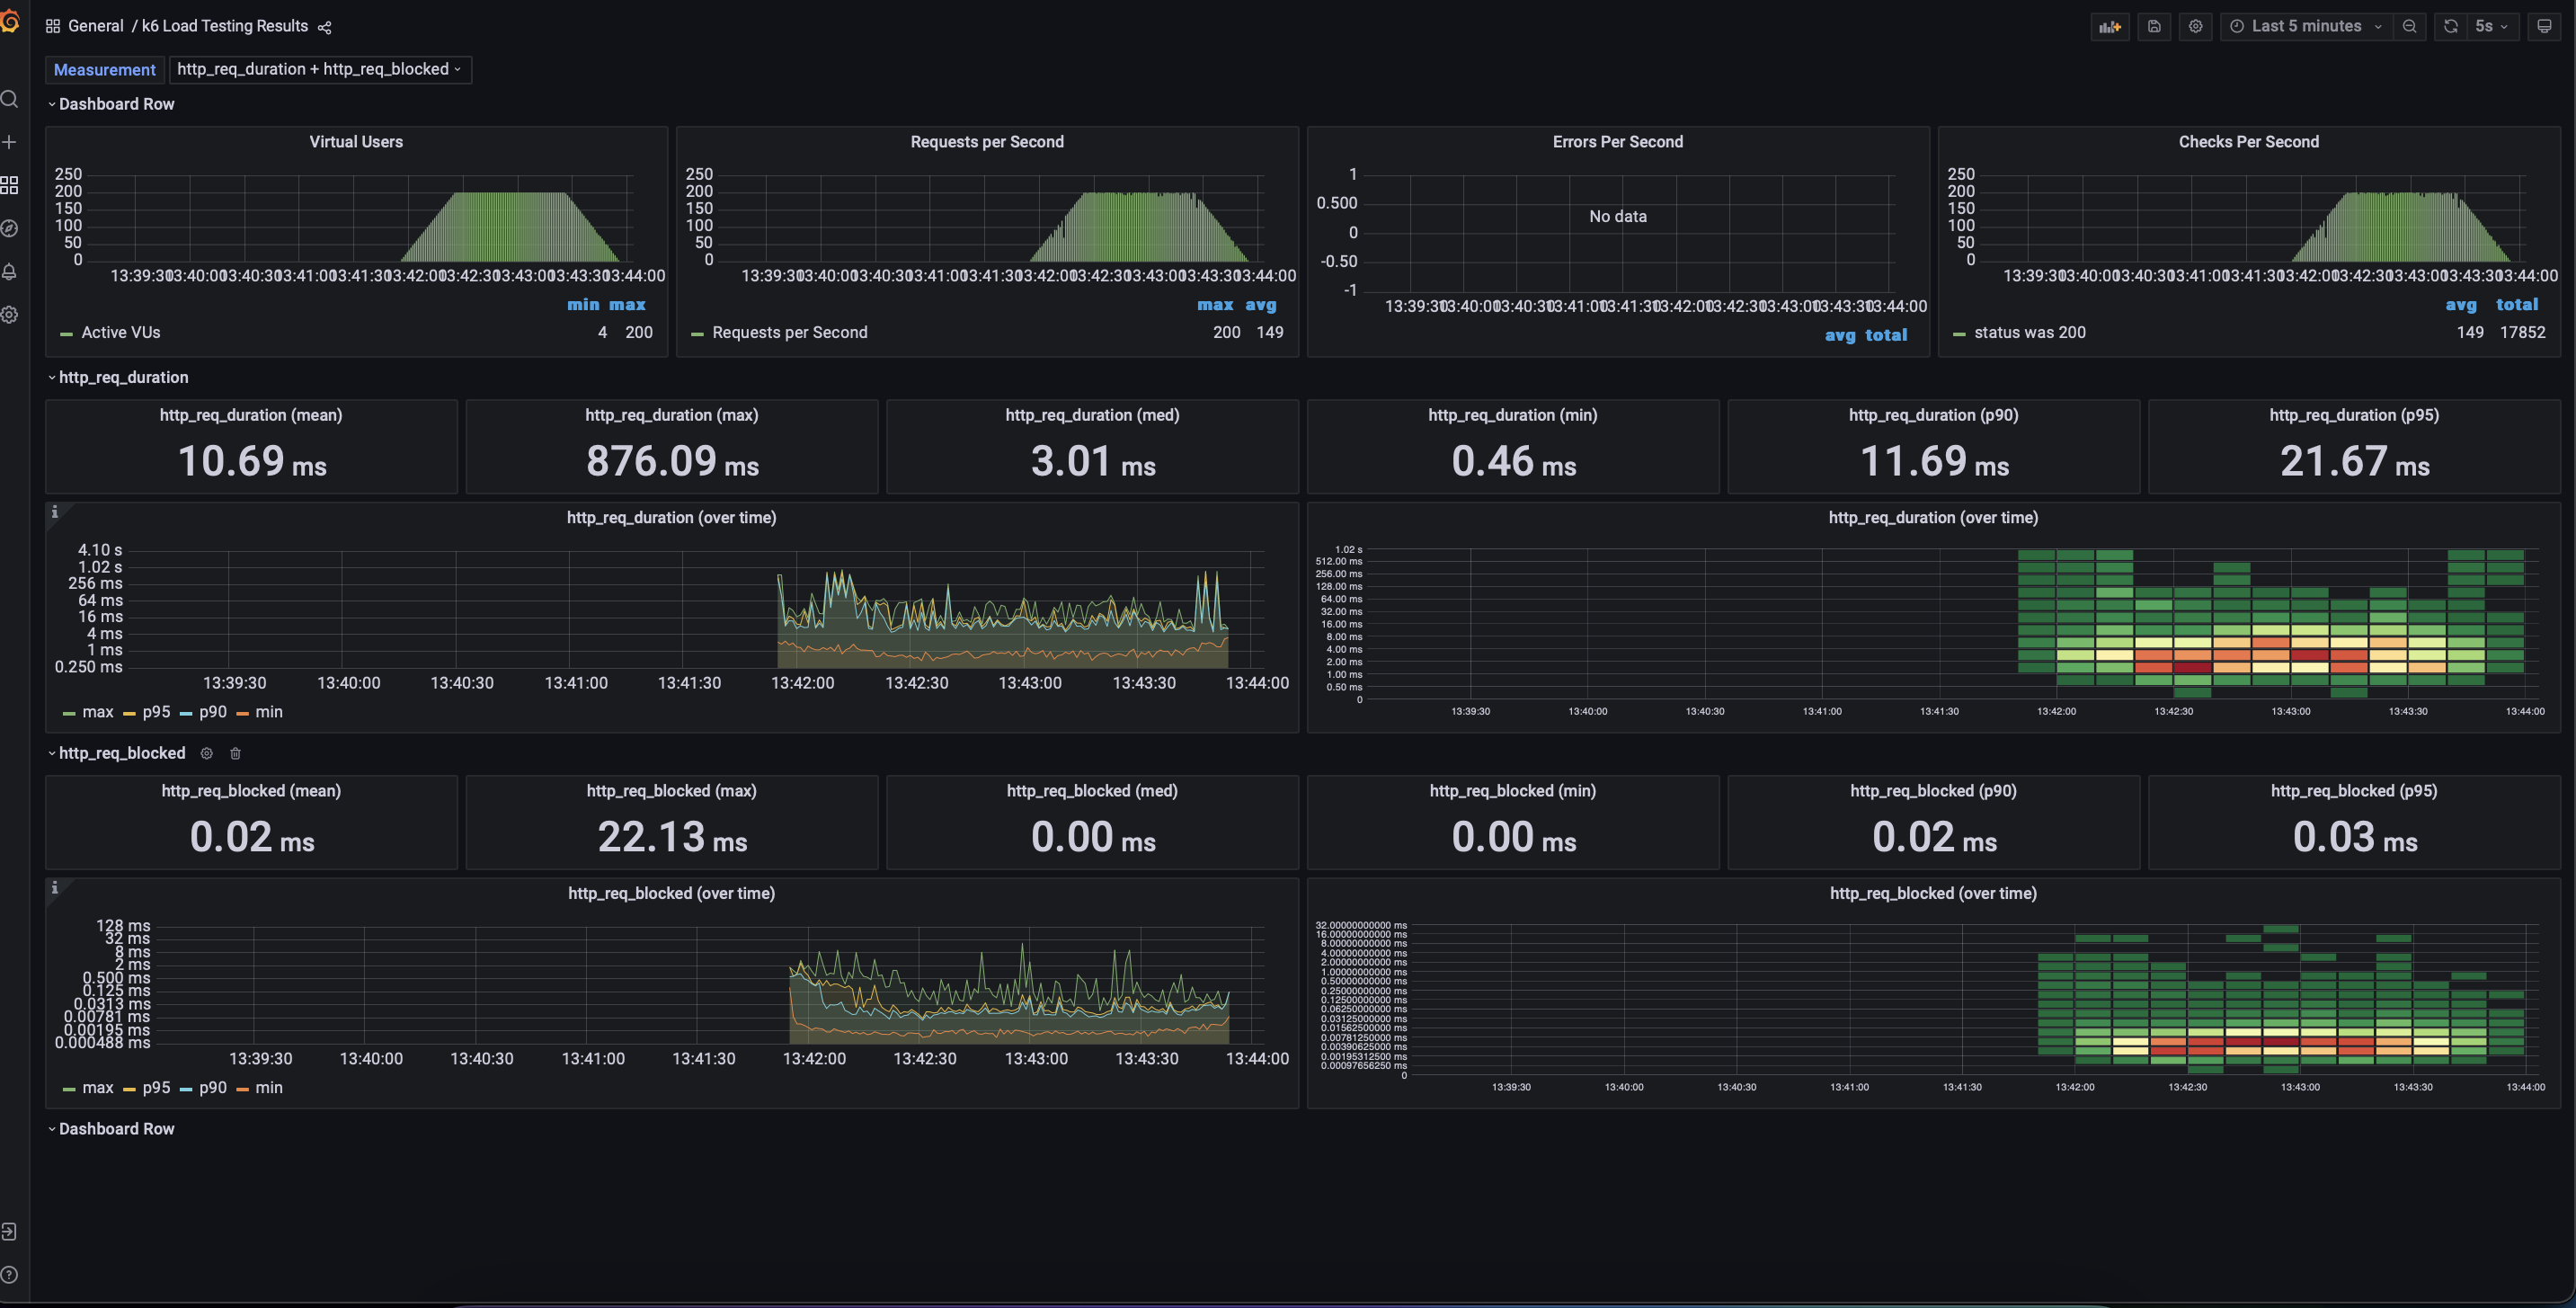Click the General folder breadcrumb link
Image resolution: width=2576 pixels, height=1308 pixels.
pos(95,26)
